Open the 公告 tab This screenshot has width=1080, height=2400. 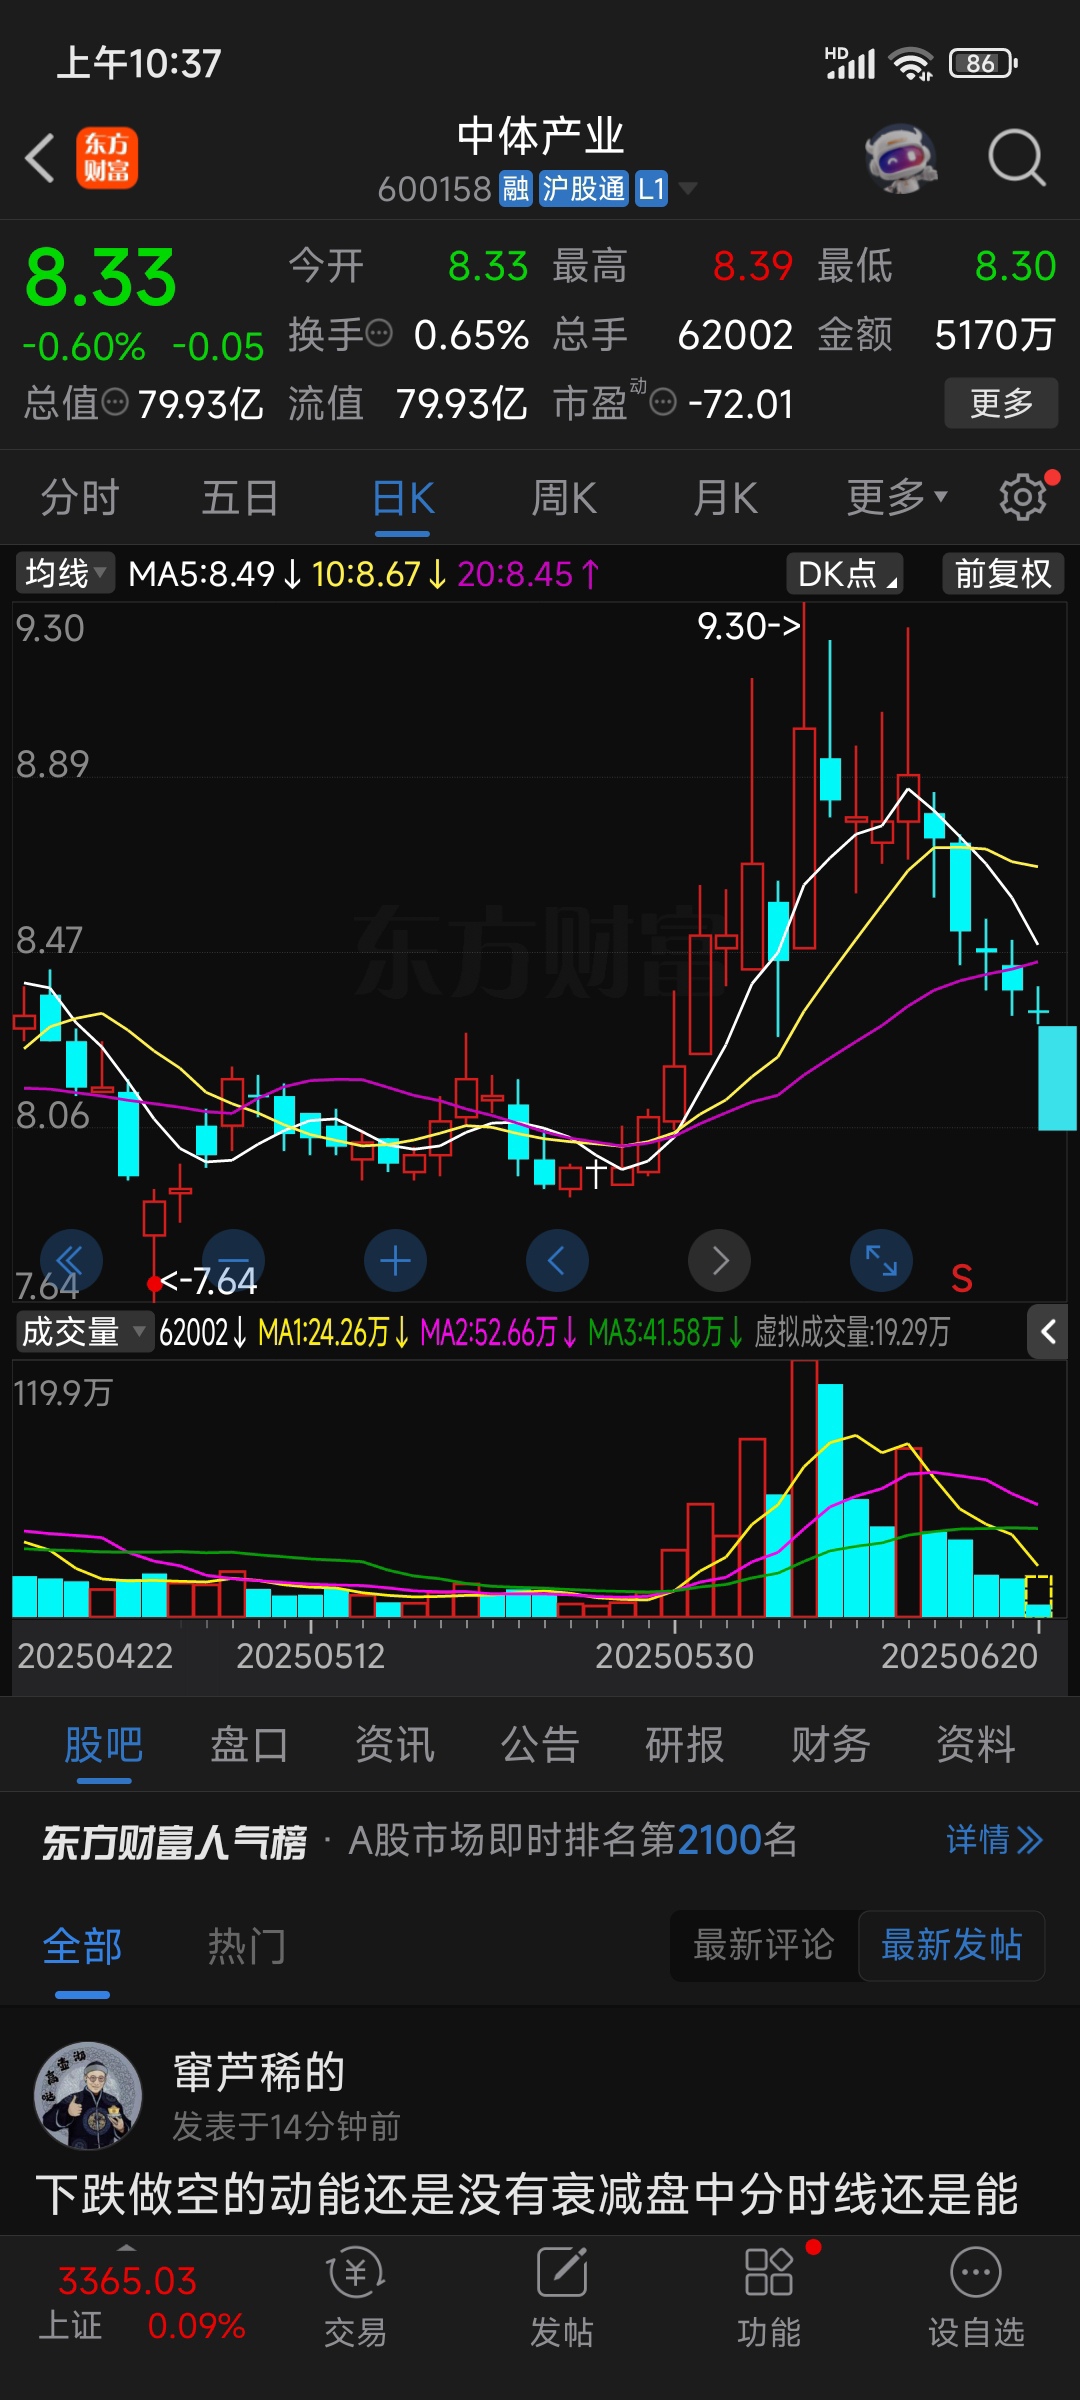tap(540, 1744)
